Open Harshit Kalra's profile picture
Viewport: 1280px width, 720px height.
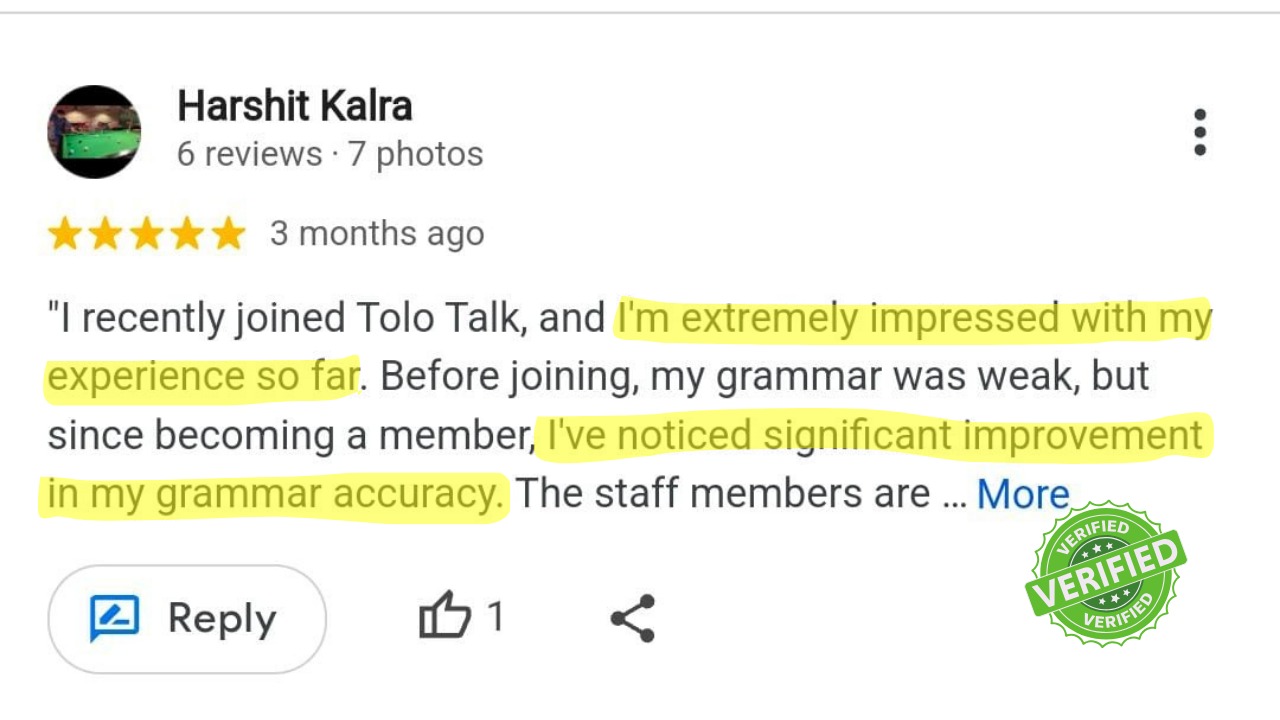[94, 132]
